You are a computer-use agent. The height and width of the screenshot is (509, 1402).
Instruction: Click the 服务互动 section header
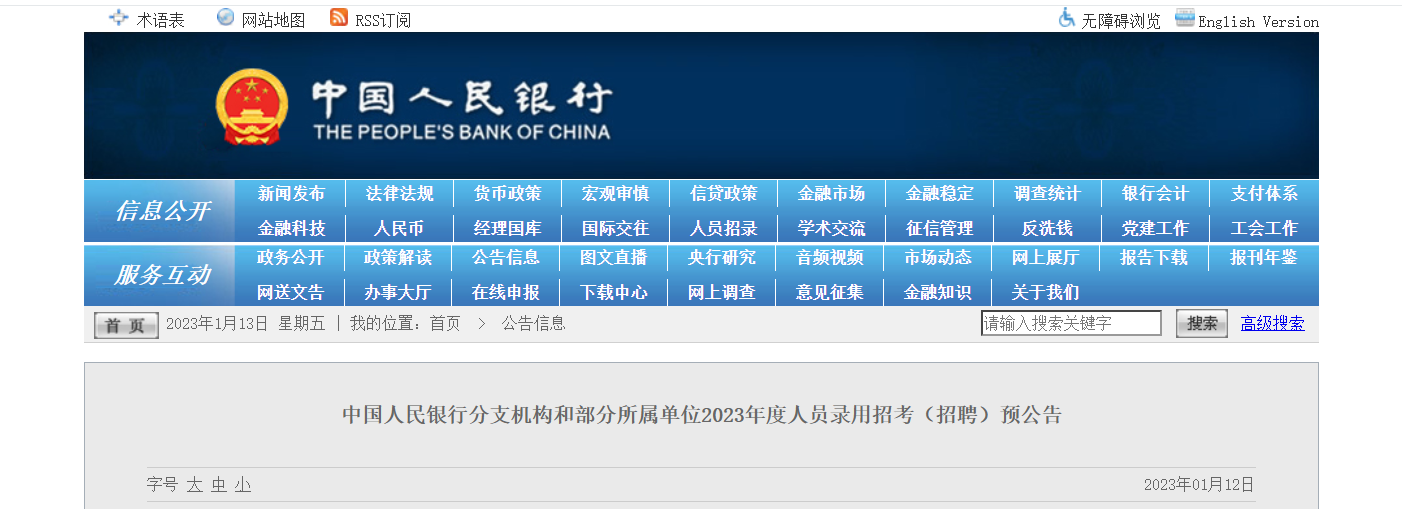[x=162, y=275]
